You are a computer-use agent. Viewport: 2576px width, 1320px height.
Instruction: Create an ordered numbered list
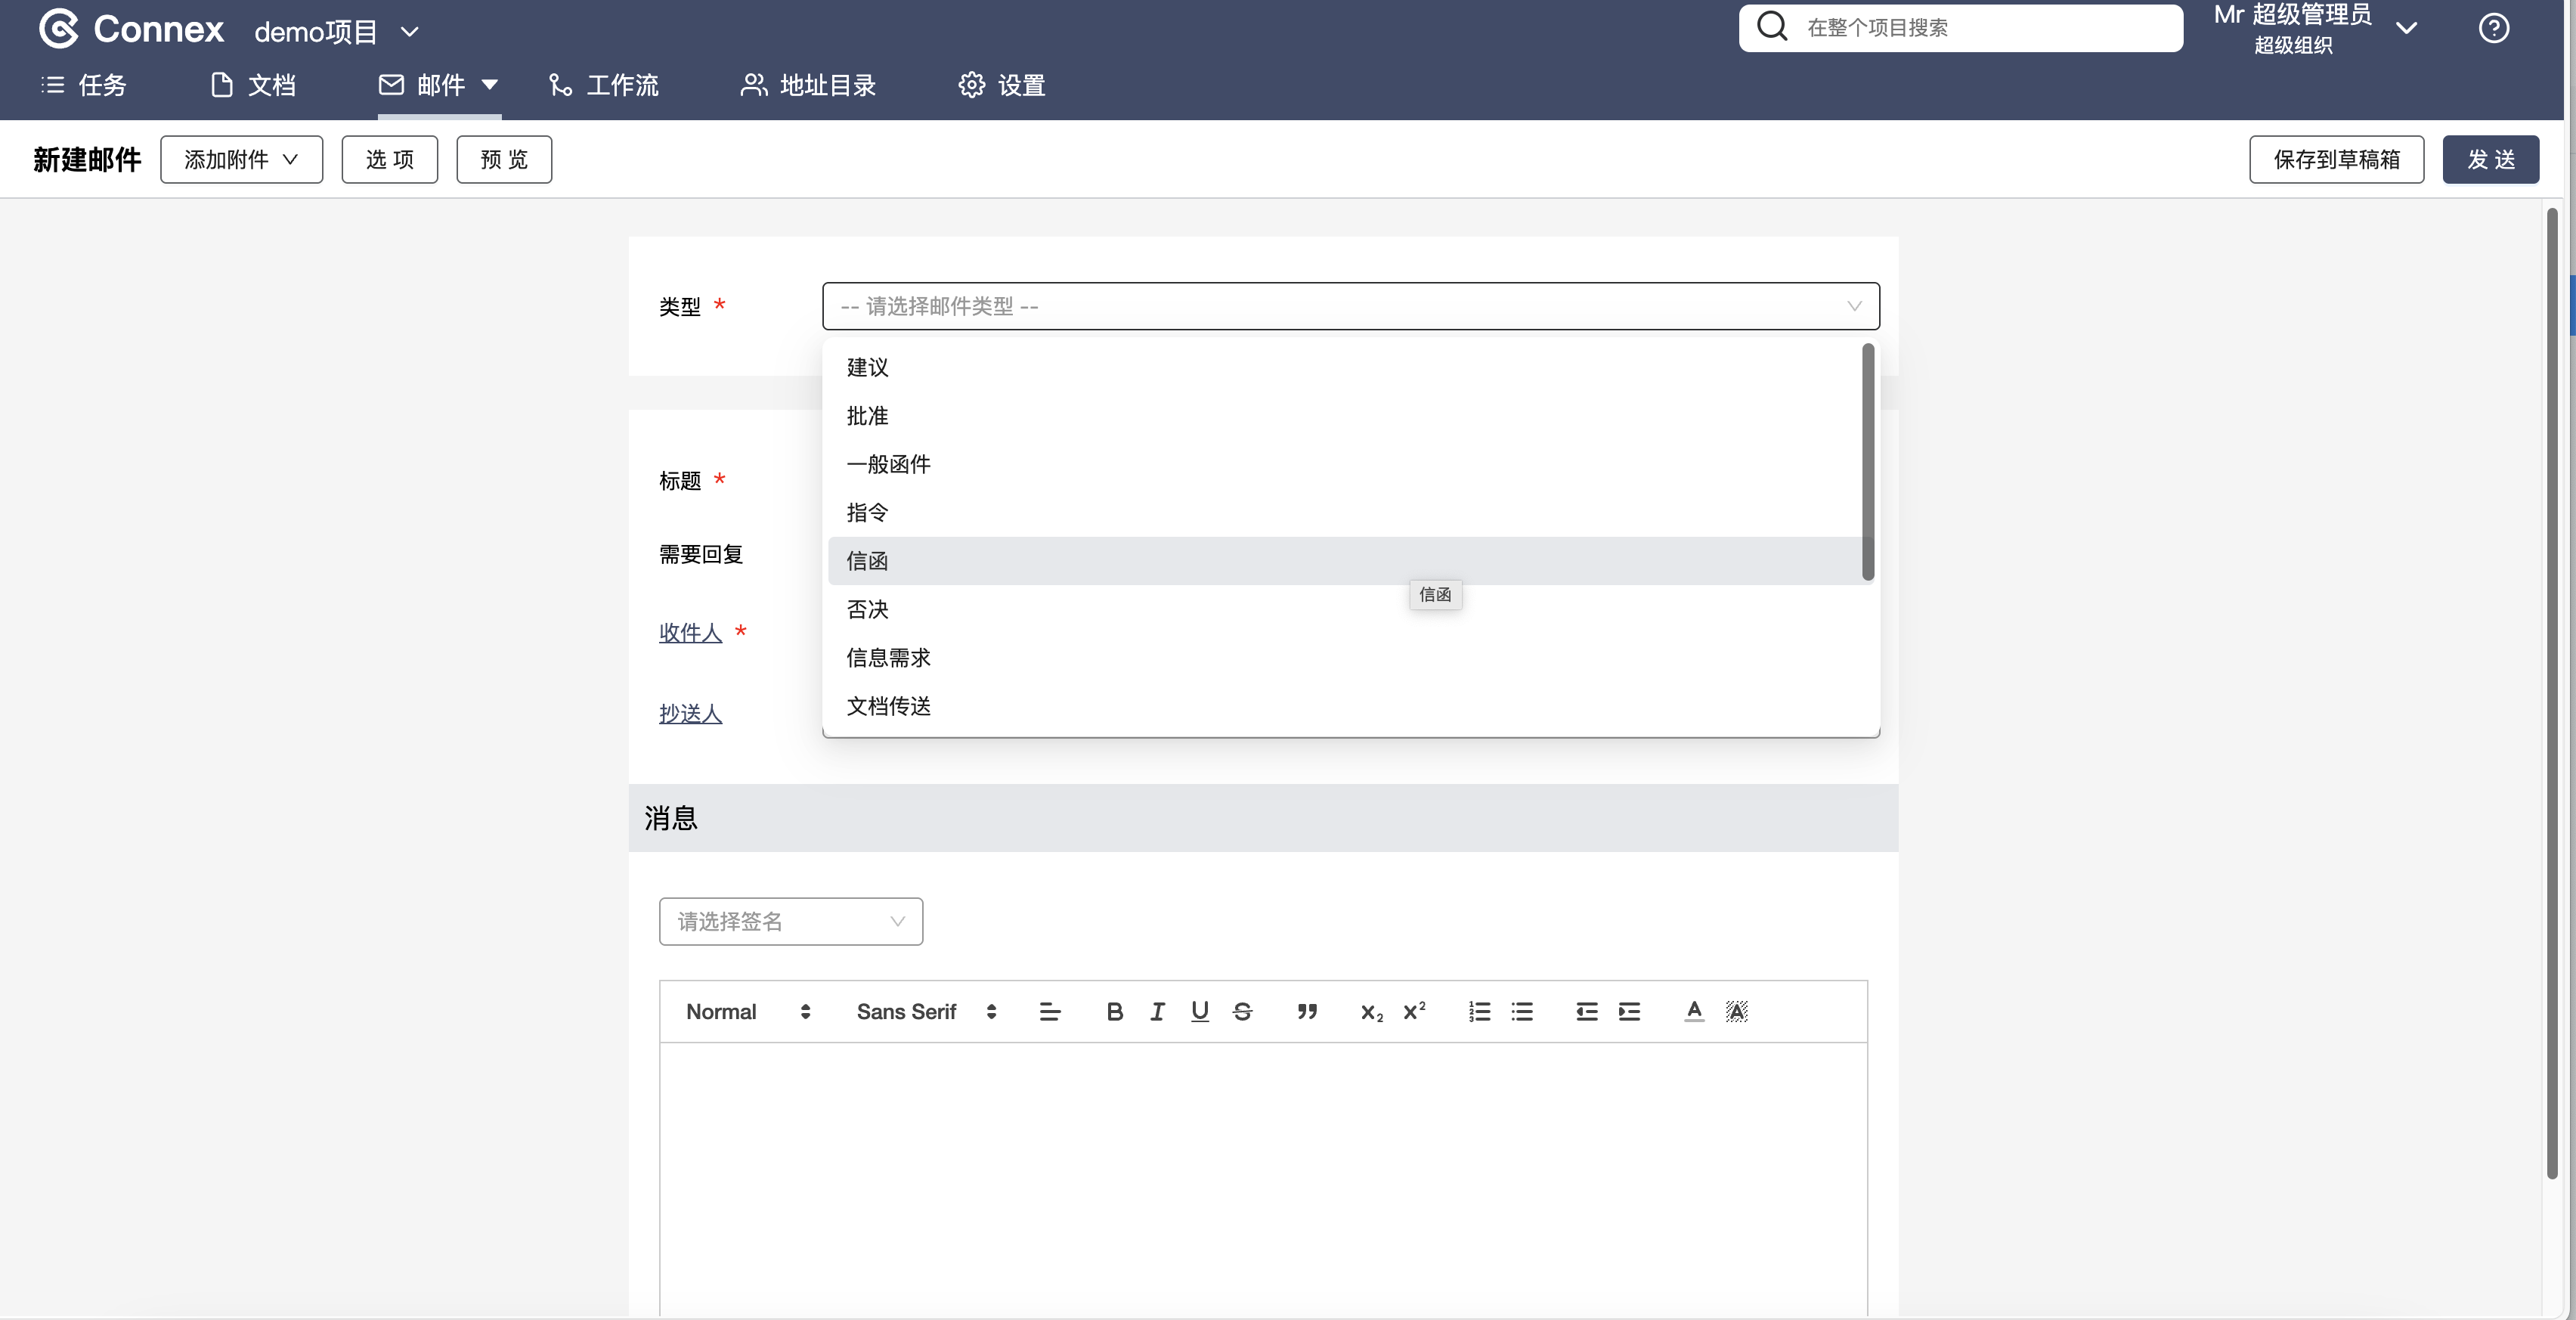coord(1479,1012)
